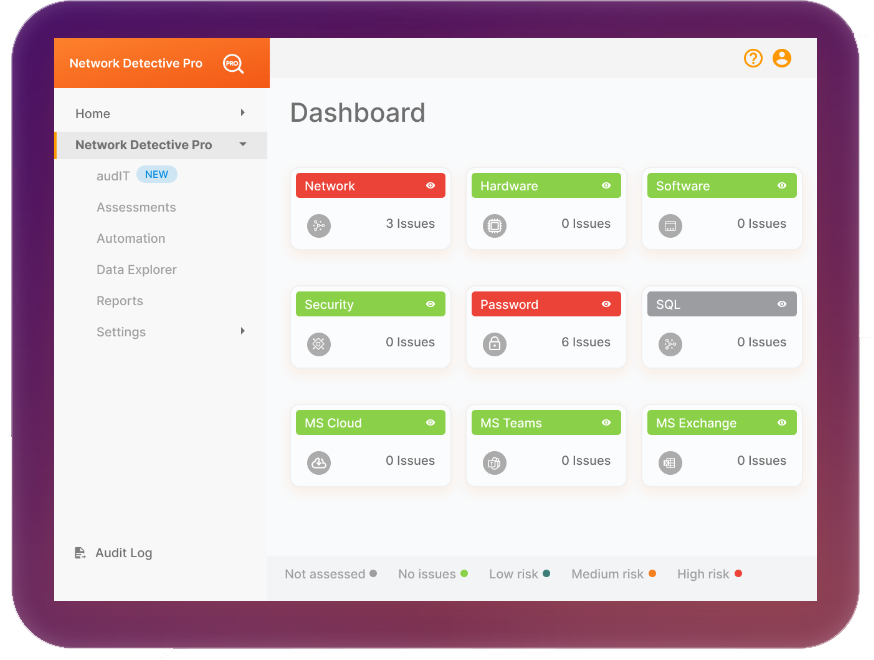874x660 pixels.
Task: Click the Password card's padlock icon
Action: click(494, 344)
